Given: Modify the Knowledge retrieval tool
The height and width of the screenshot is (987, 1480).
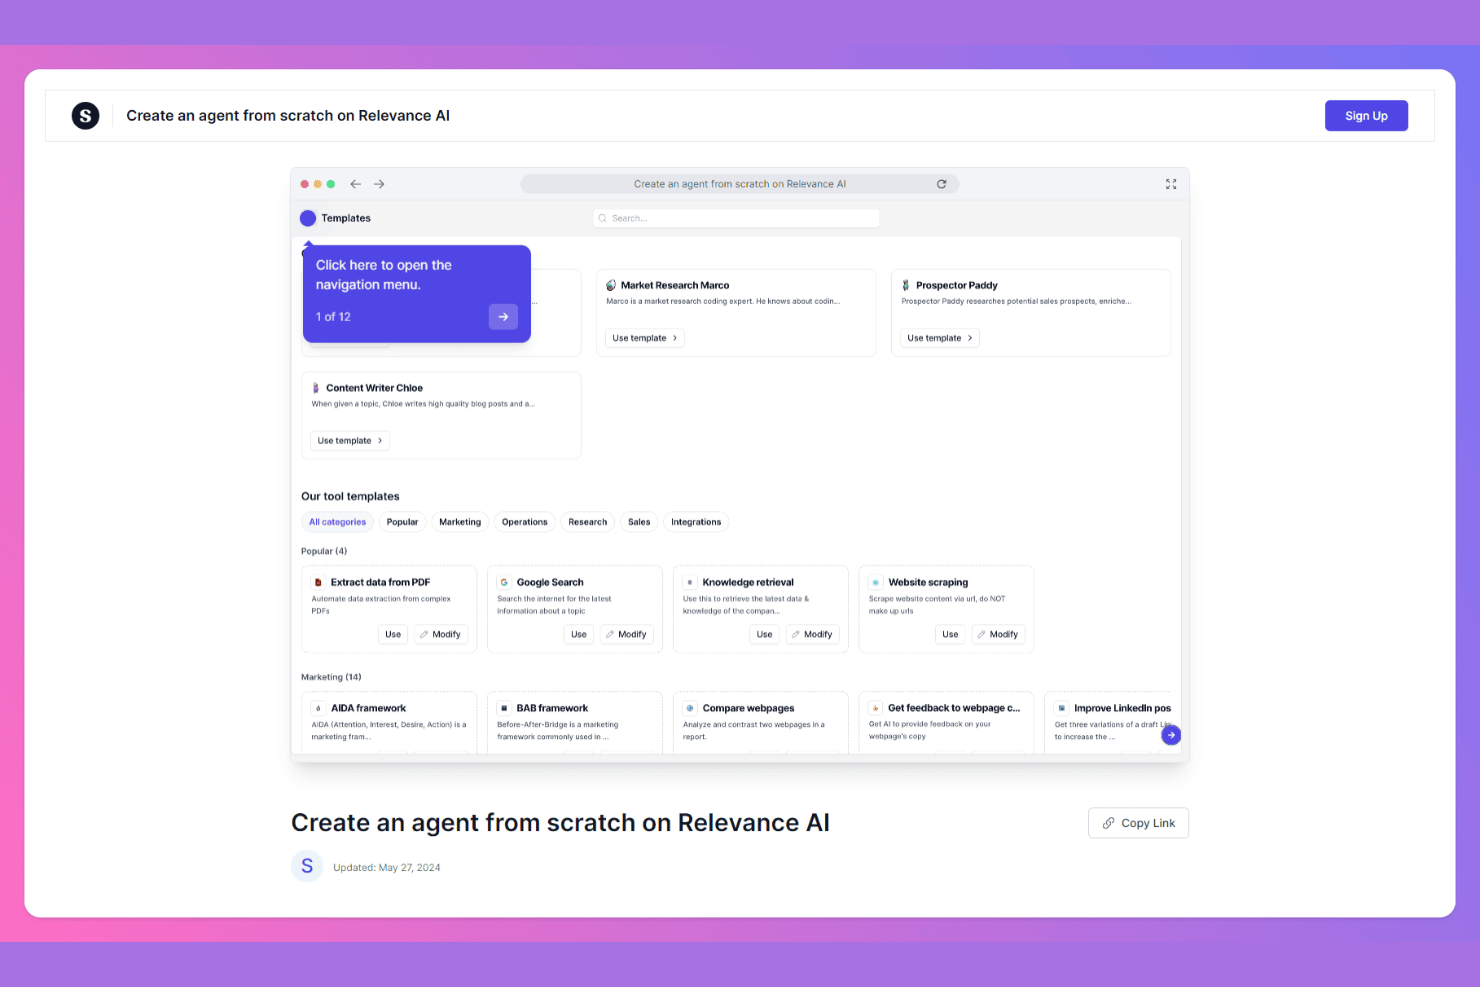Looking at the screenshot, I should 812,635.
